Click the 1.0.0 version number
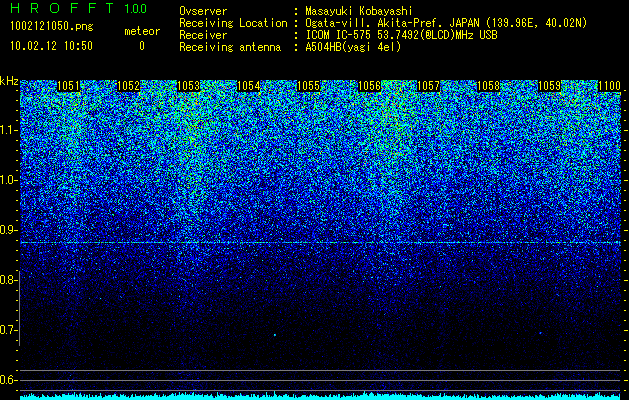Image resolution: width=629 pixels, height=400 pixels. pyautogui.click(x=136, y=9)
